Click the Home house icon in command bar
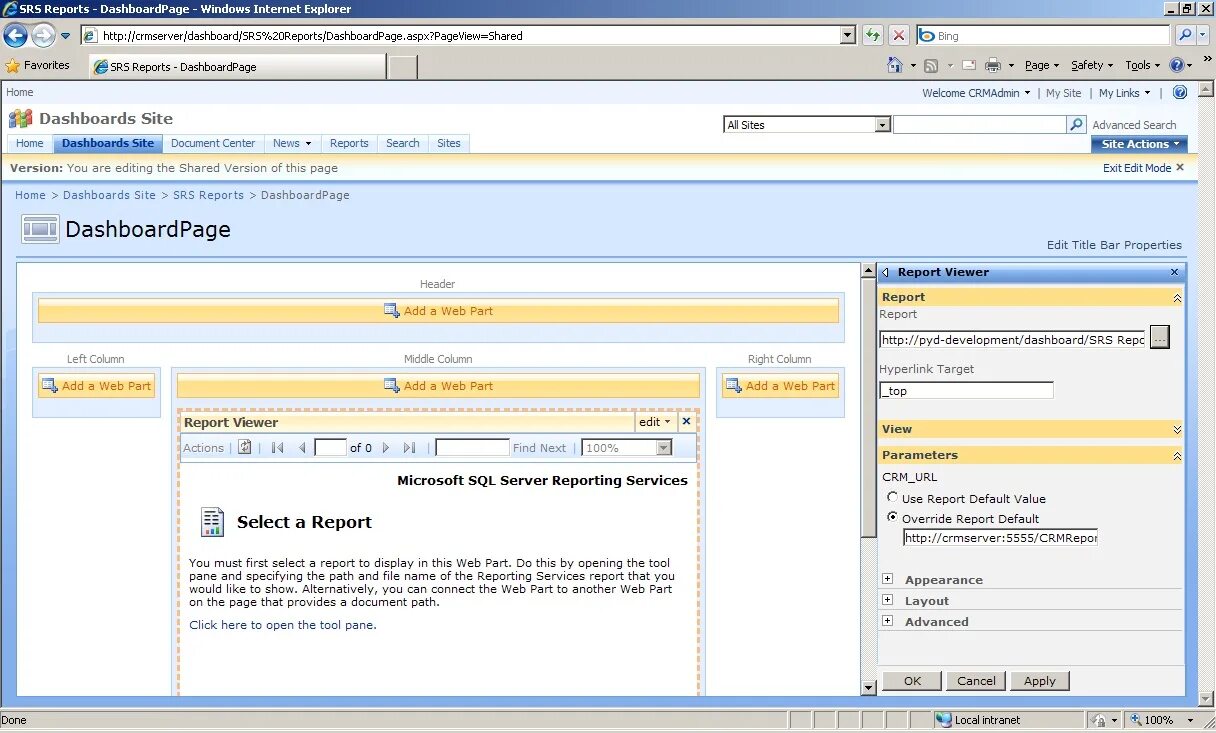Screen dimensions: 1216x733 (895, 65)
